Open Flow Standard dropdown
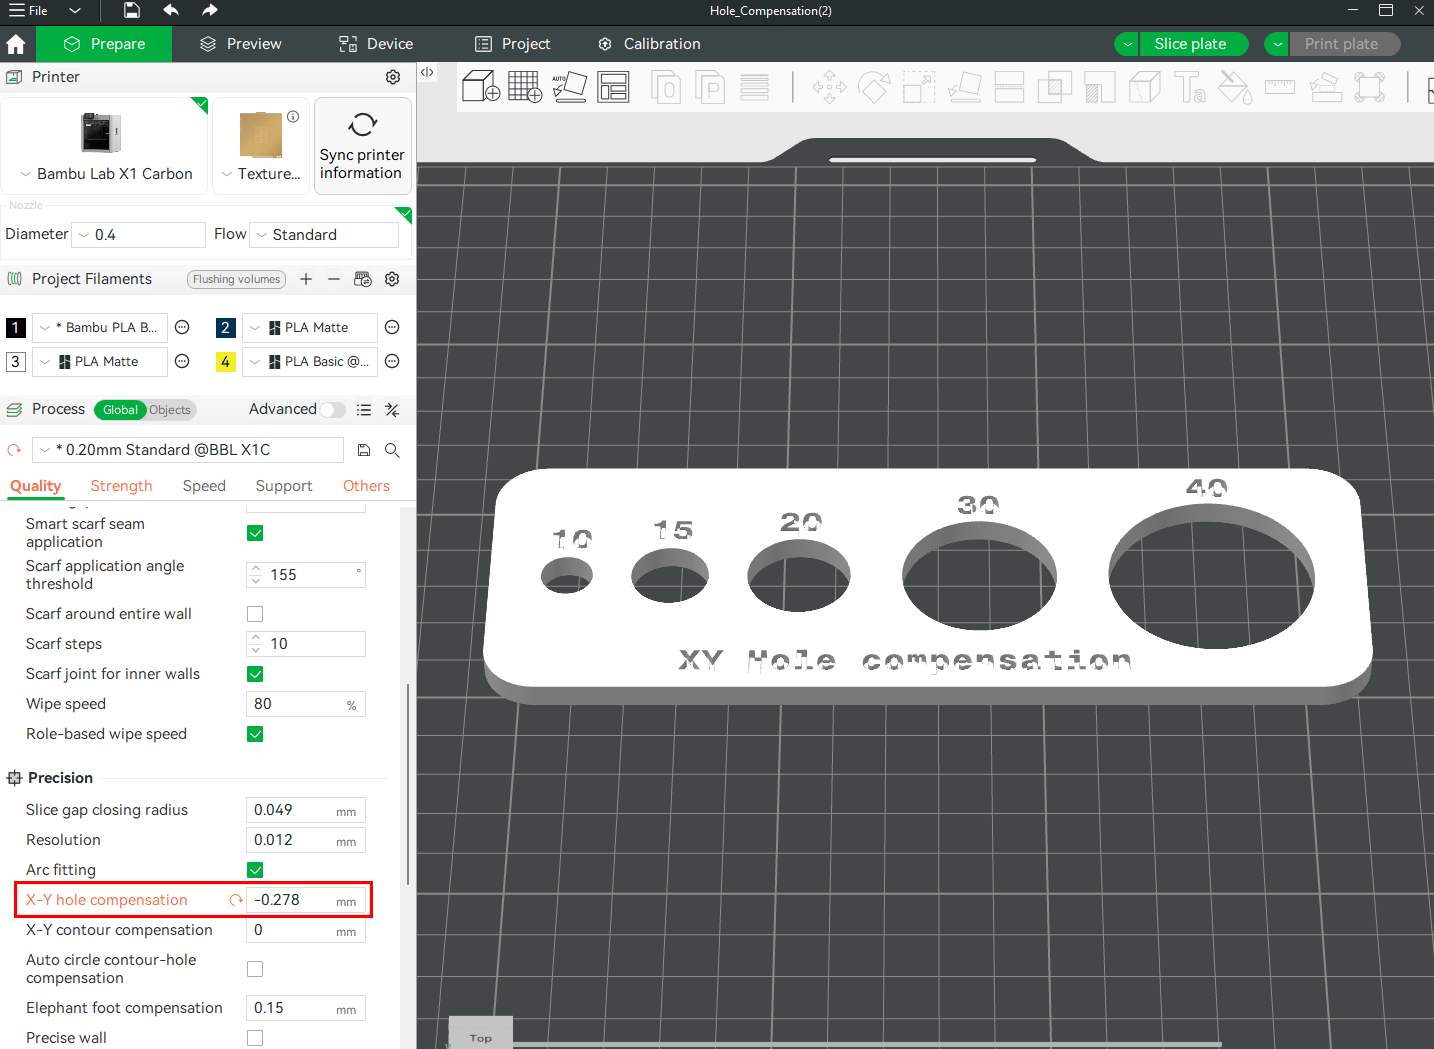The height and width of the screenshot is (1049, 1434). point(324,235)
